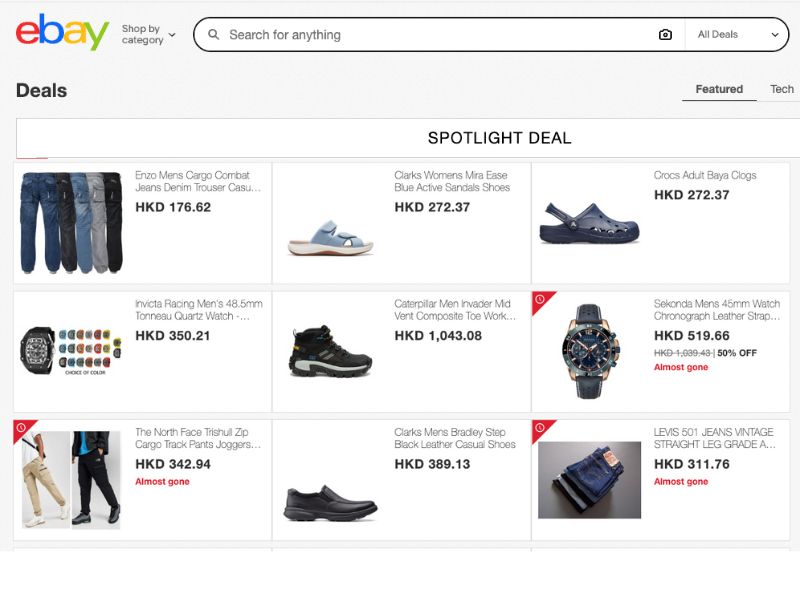Switch to the Featured tab
Viewport: 800px width, 600px height.
point(719,89)
